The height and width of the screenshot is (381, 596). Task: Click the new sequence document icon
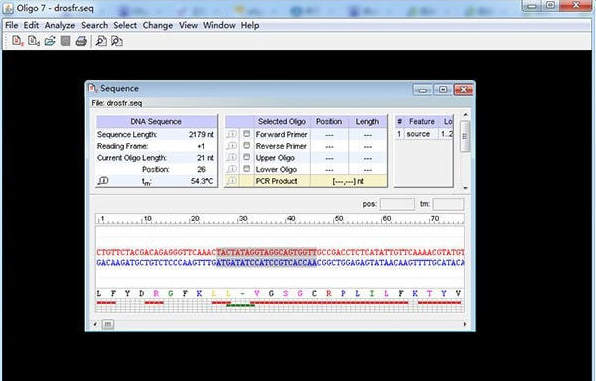point(17,41)
